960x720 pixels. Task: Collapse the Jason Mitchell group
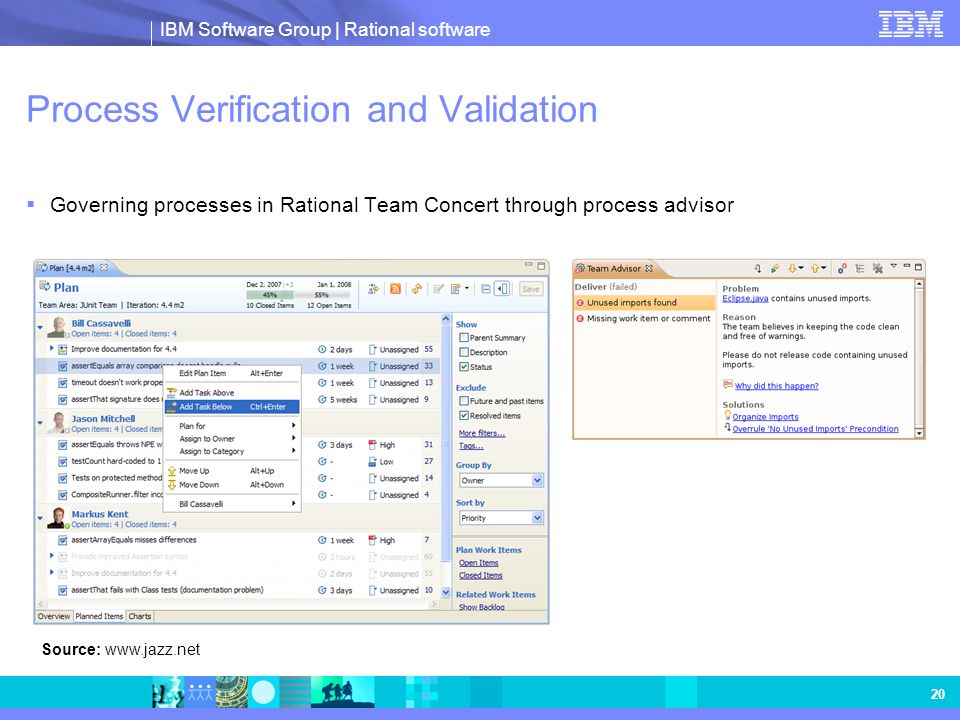tap(40, 422)
